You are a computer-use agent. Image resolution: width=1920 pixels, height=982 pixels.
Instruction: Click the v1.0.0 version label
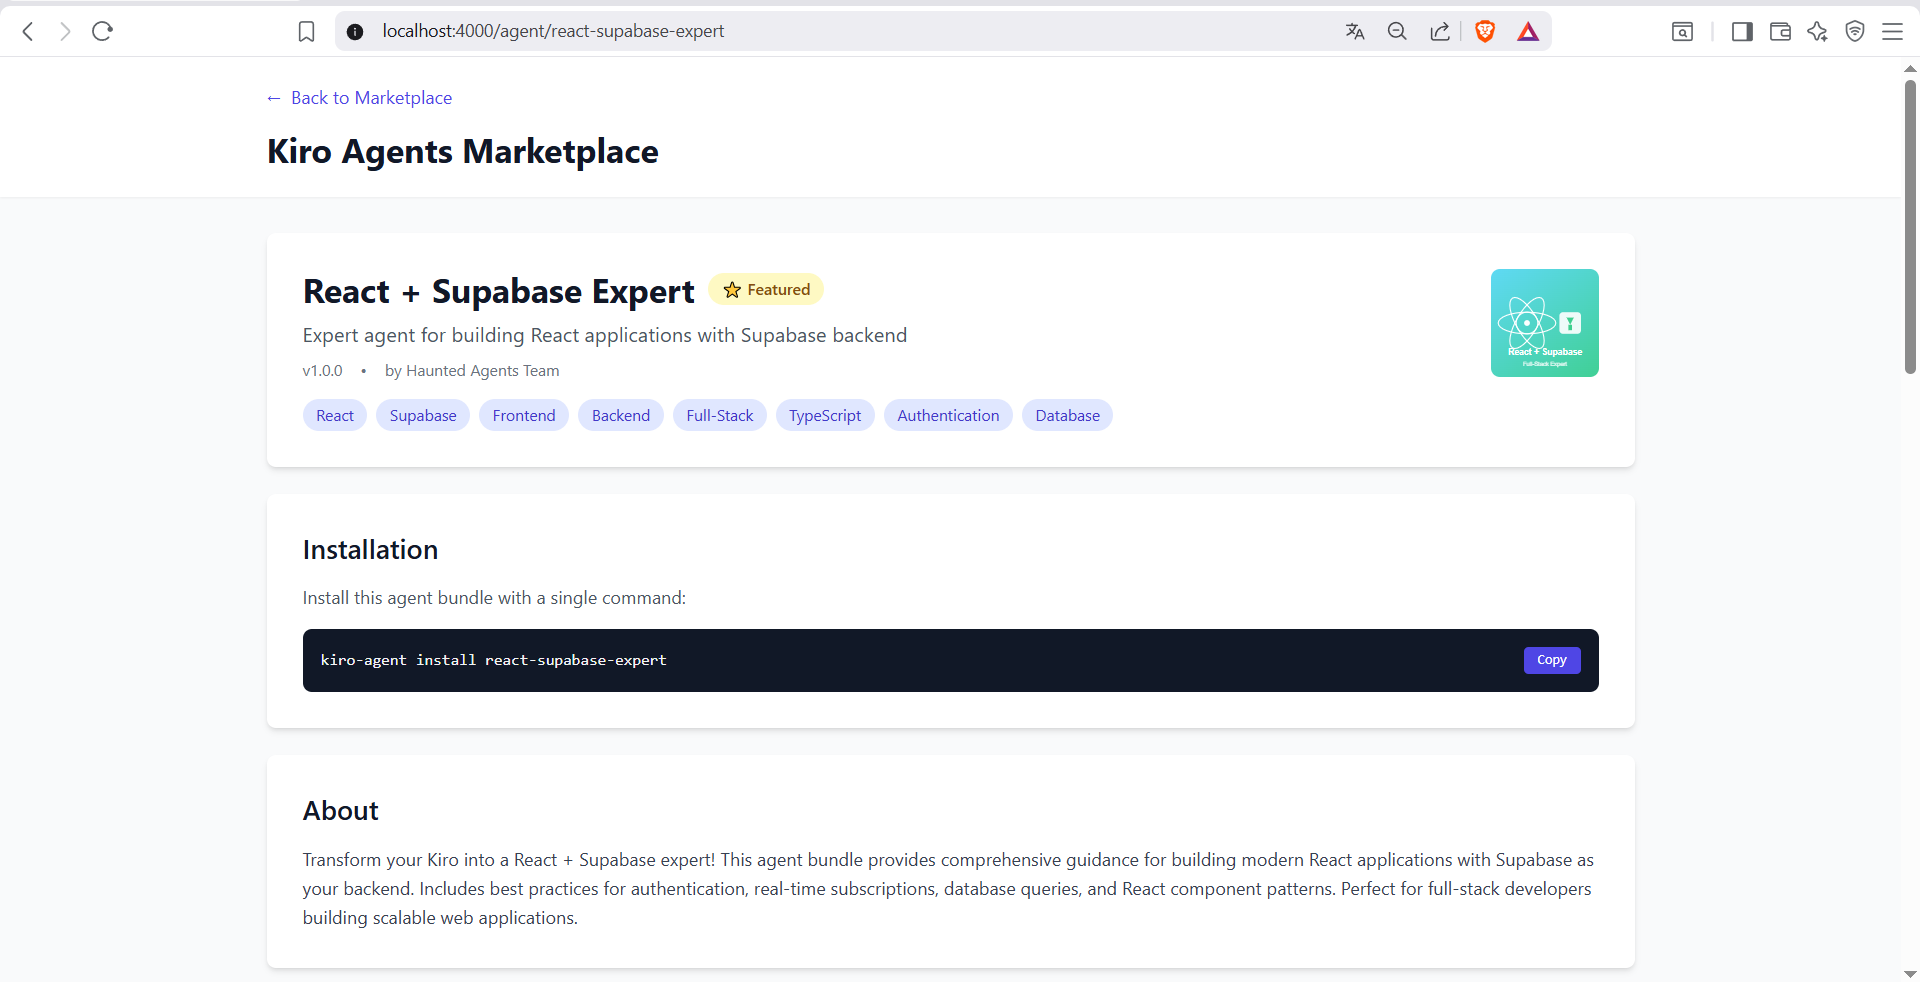point(322,371)
